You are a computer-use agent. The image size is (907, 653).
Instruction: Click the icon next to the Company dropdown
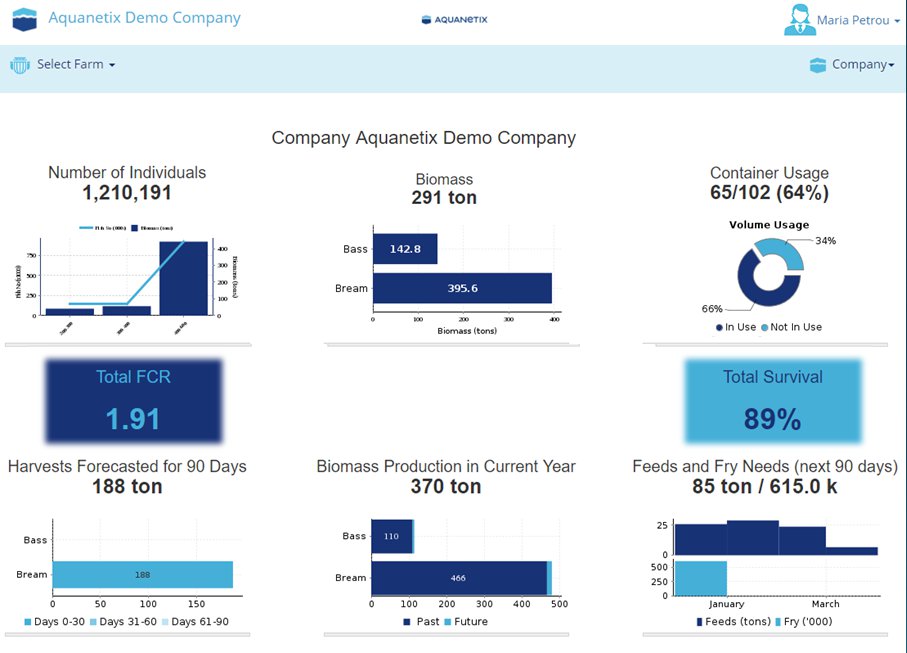[x=818, y=65]
